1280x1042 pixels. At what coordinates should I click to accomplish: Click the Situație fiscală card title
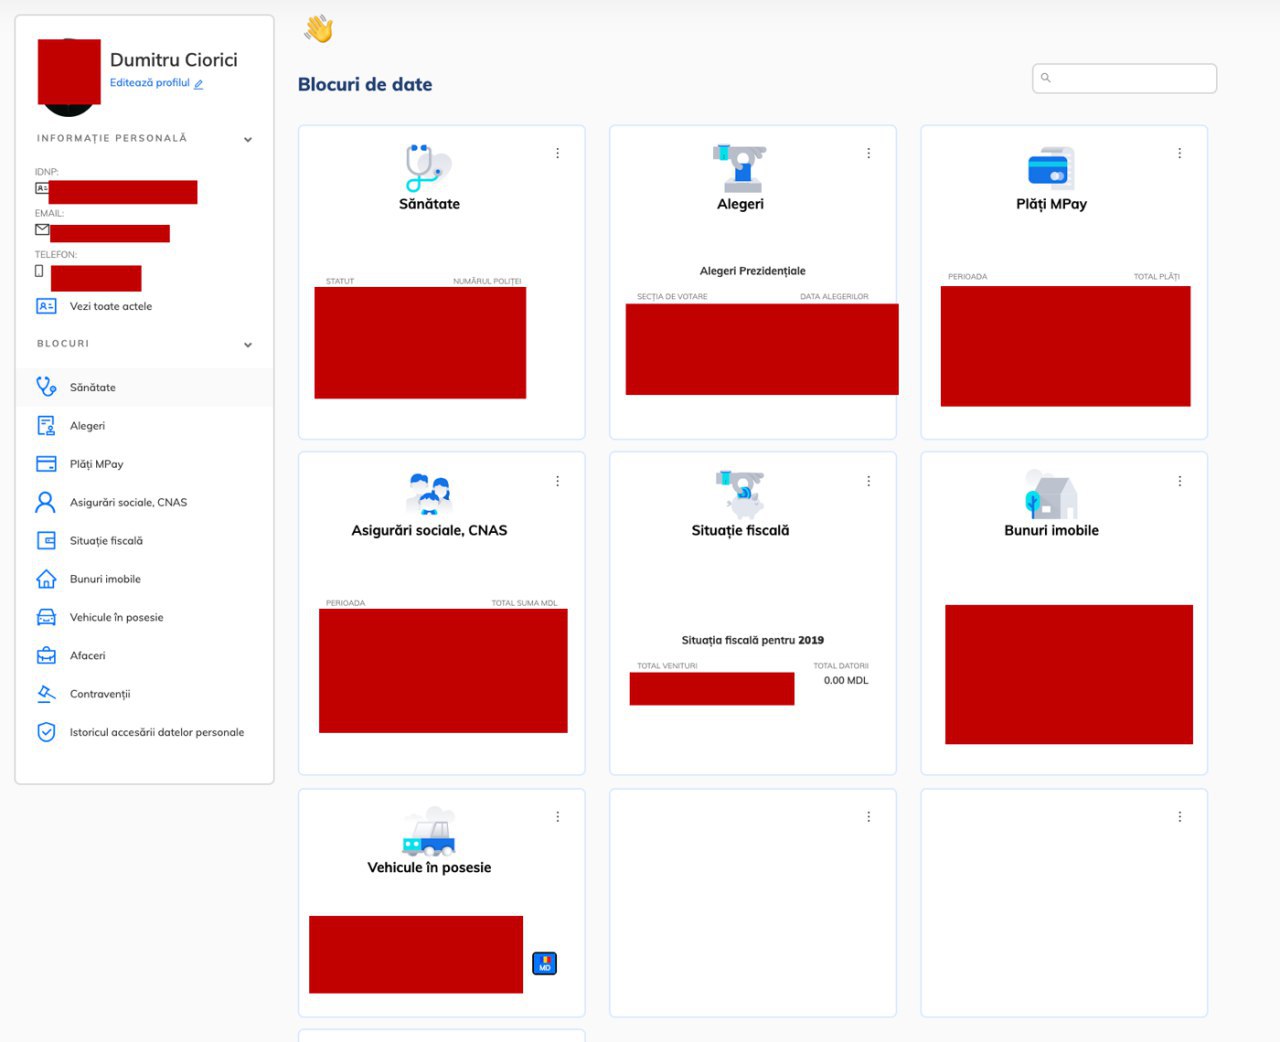[x=740, y=531]
